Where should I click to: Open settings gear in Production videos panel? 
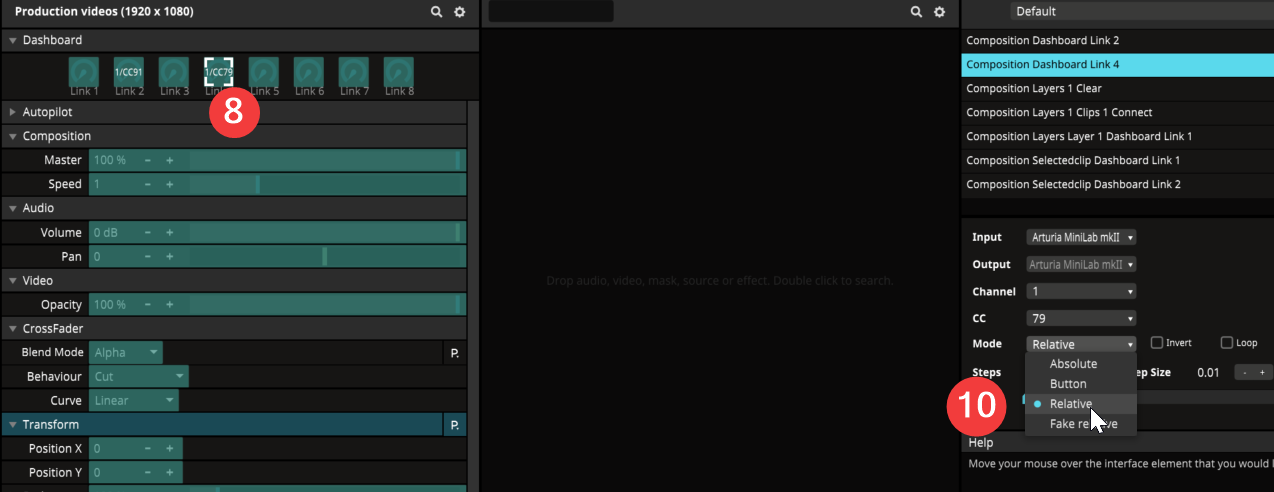460,12
